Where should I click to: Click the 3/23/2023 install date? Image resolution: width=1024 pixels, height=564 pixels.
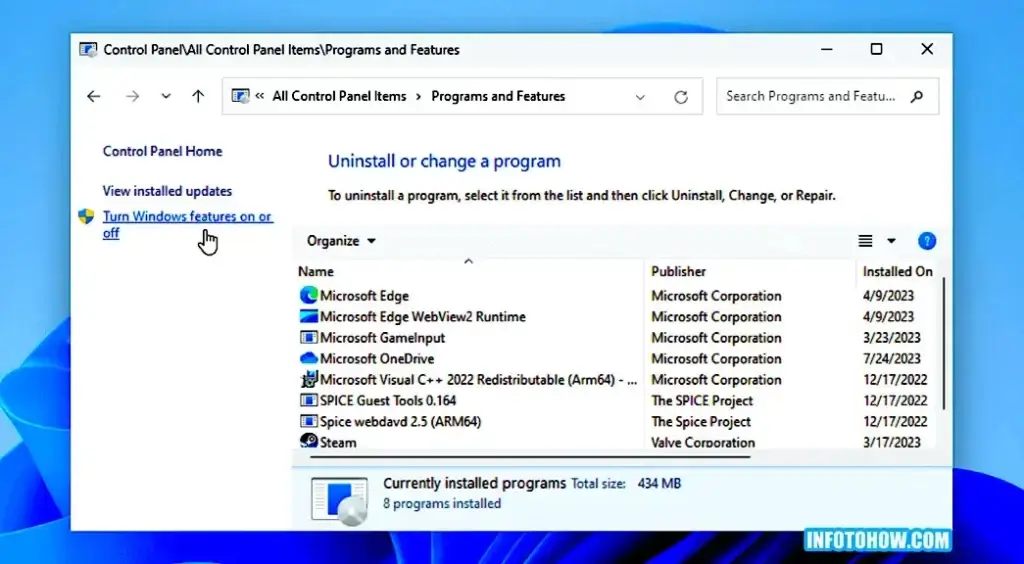tap(892, 337)
